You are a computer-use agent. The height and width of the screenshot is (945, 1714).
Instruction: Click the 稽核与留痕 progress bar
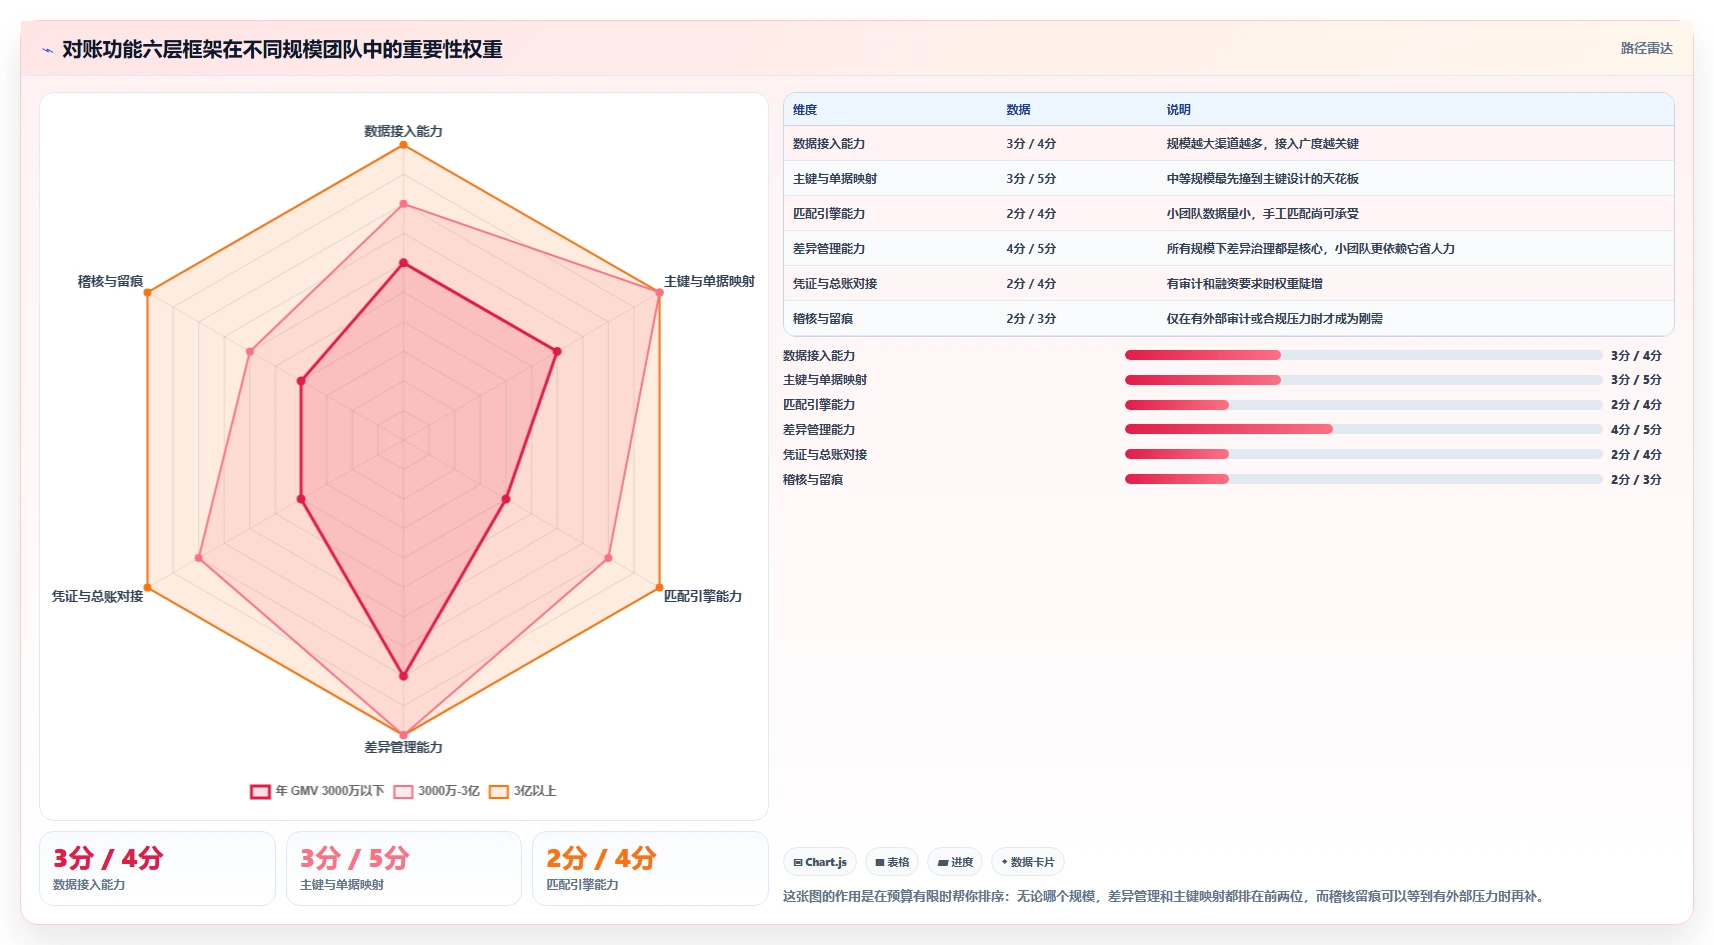(1363, 479)
